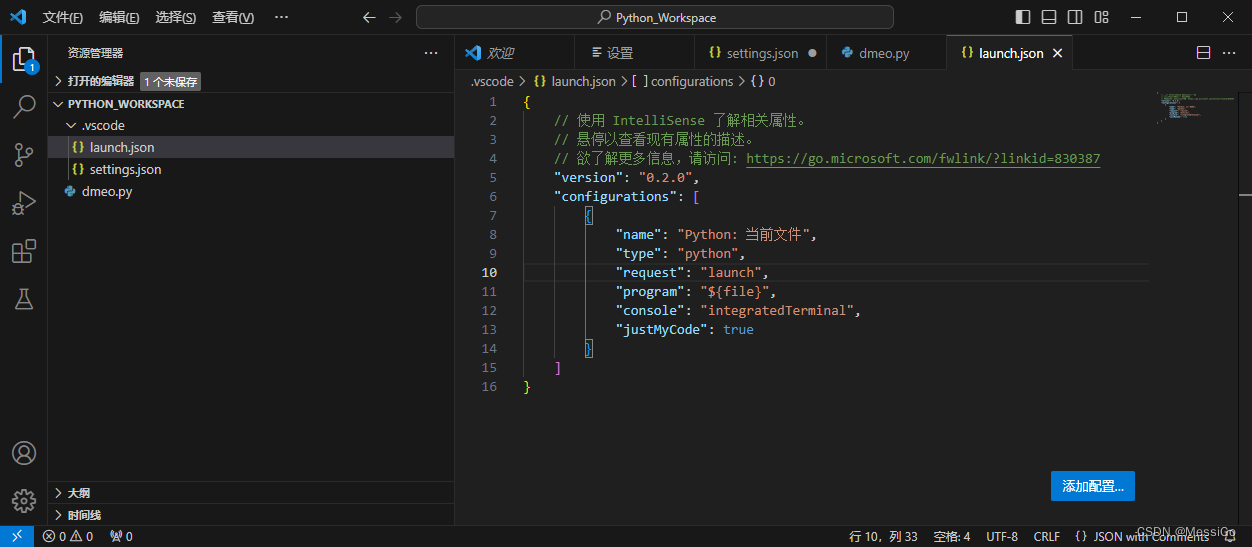Open the Extensions view icon
This screenshot has height=547, width=1252.
[23, 251]
